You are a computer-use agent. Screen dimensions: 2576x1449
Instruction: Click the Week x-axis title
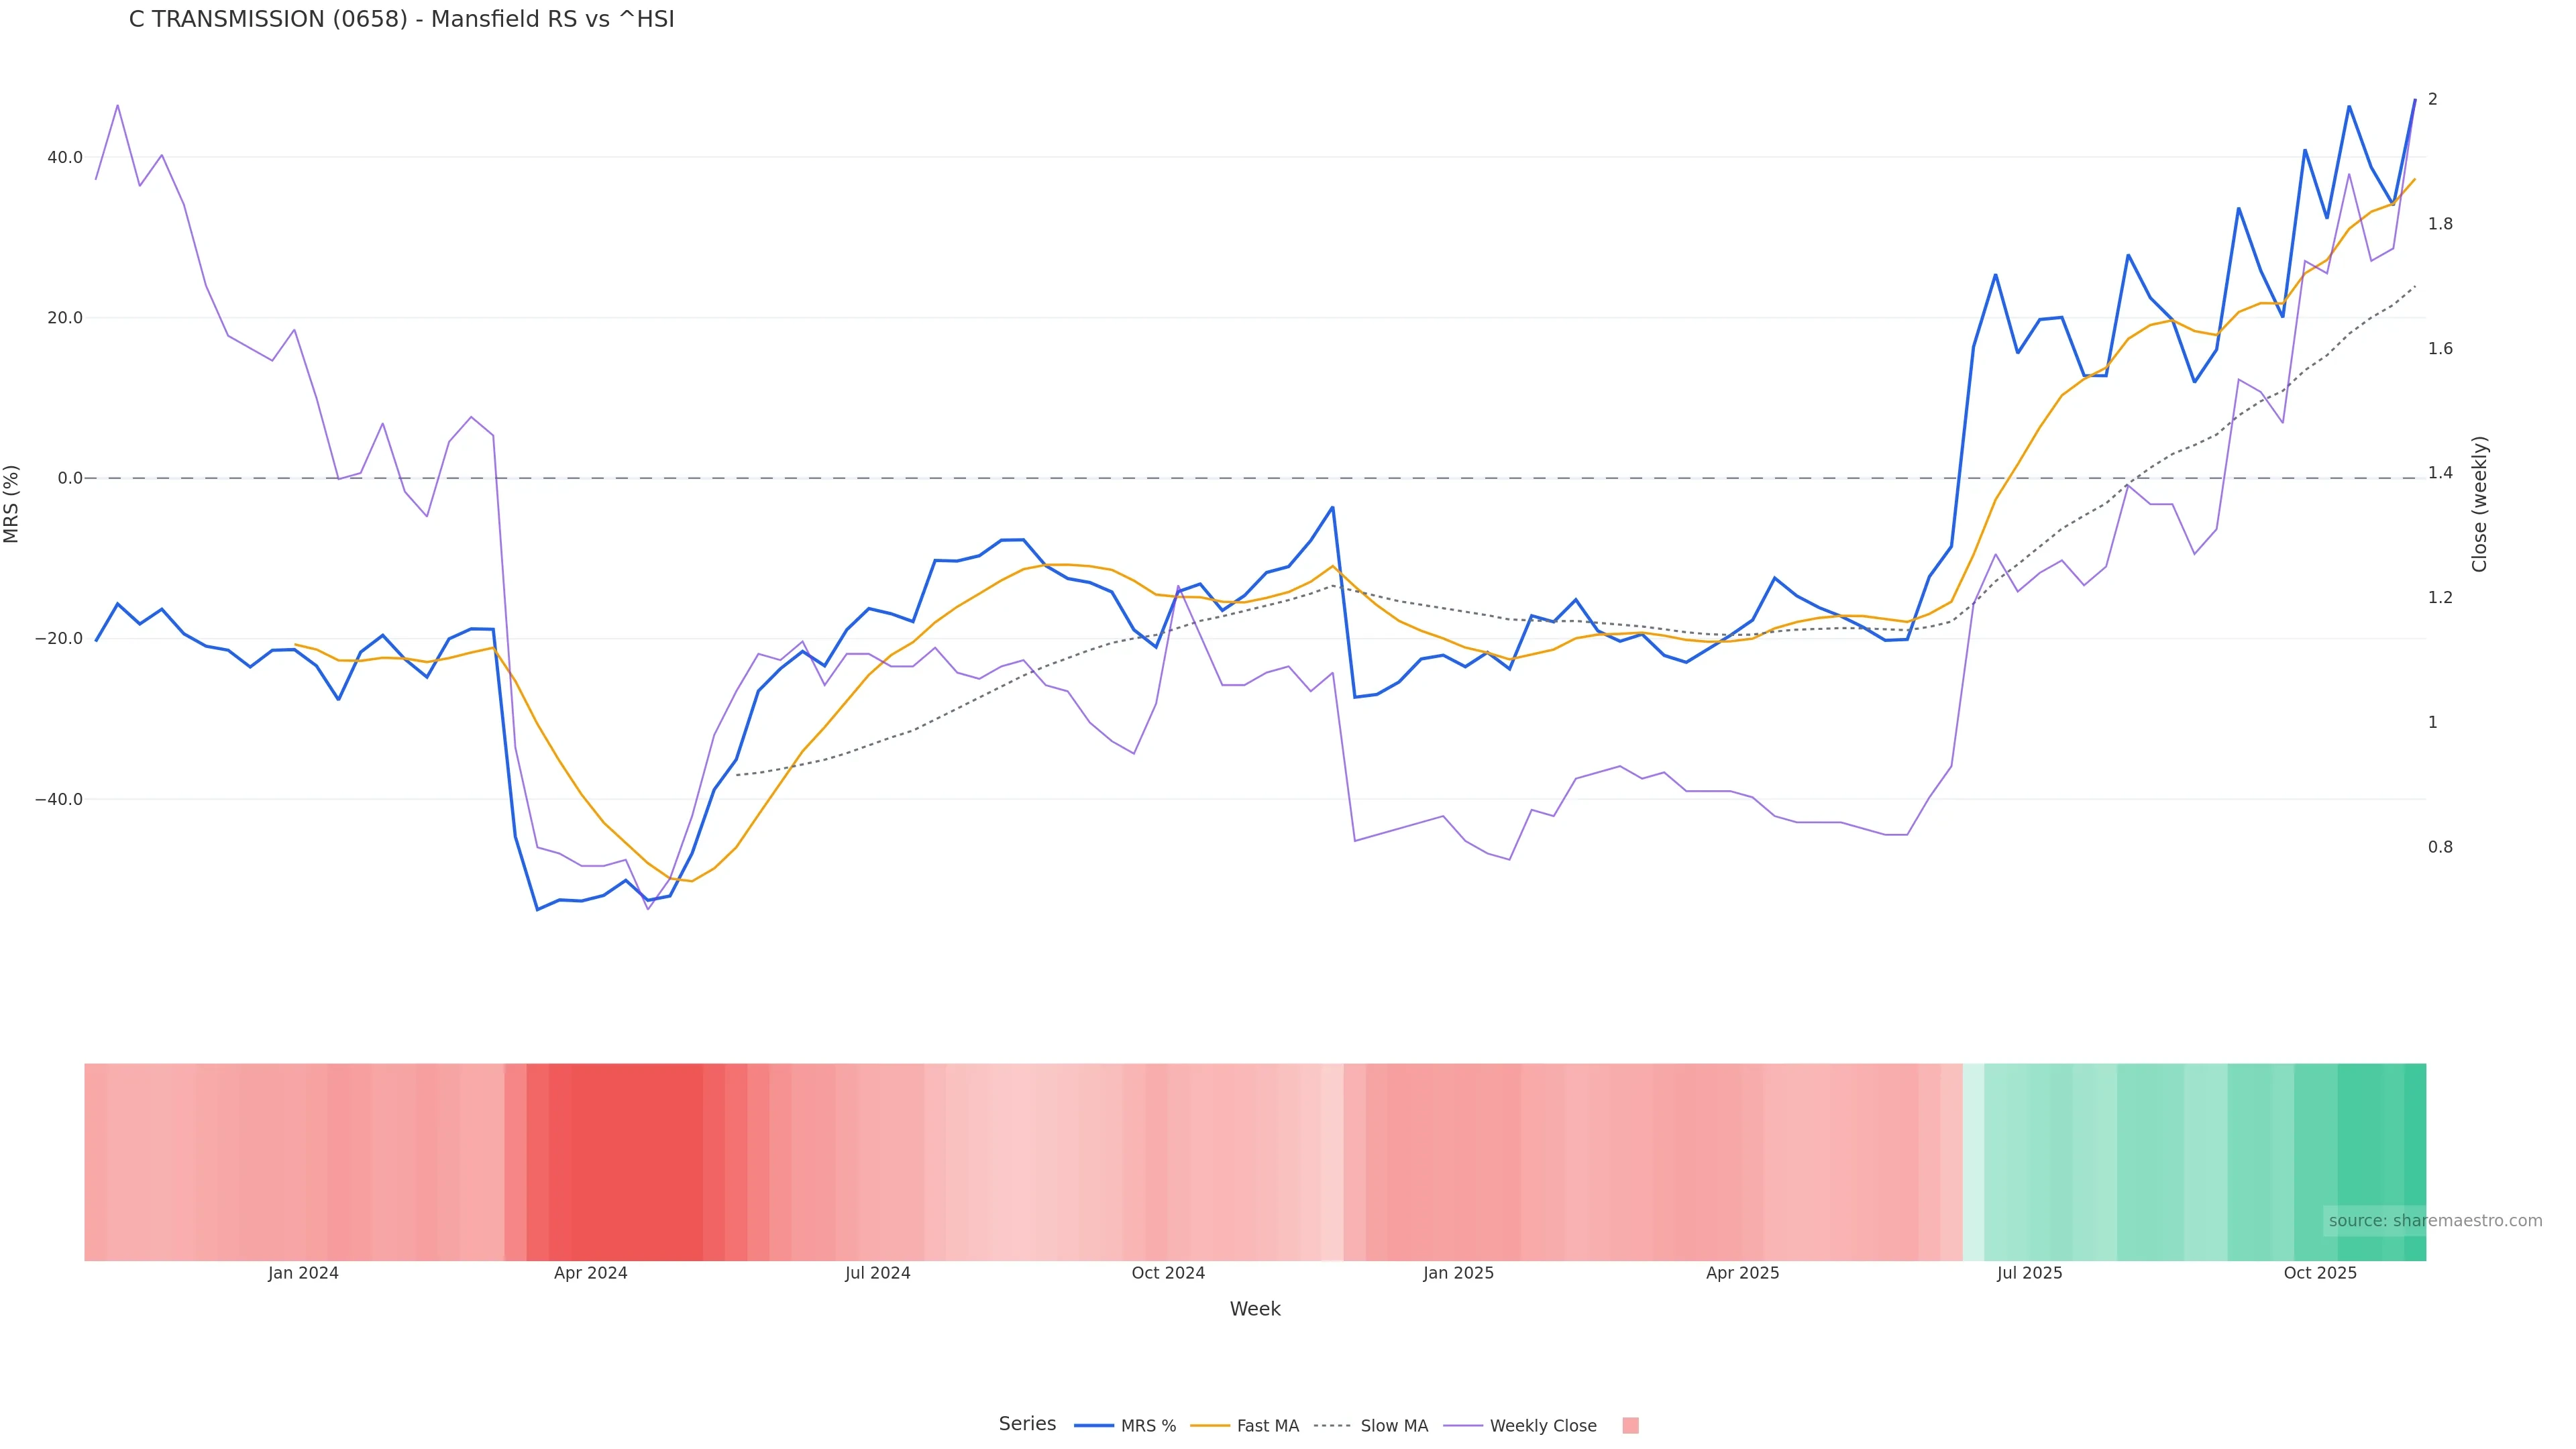[x=1254, y=1309]
